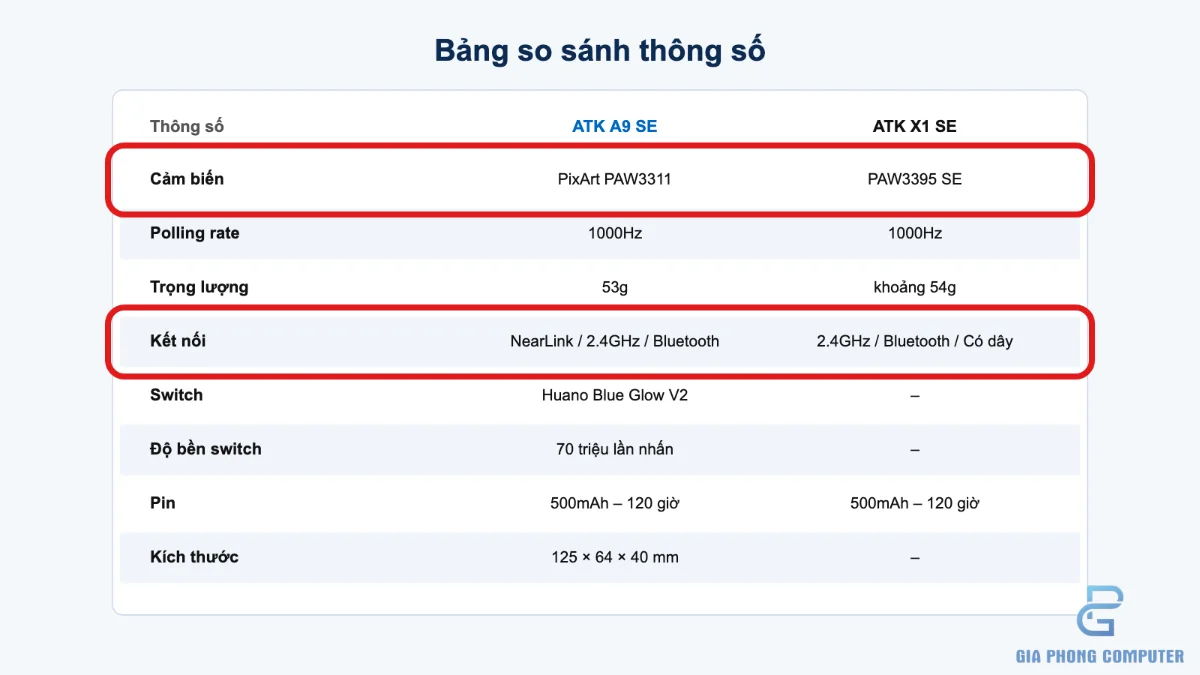Click the title "Bảng so sánh thông số"

pos(600,50)
